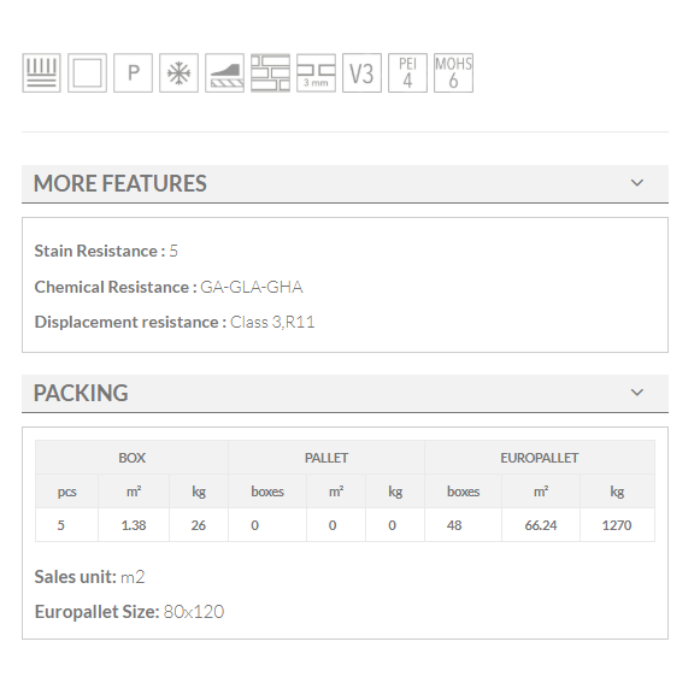Click the MOHS 6 hardness icon
The width and height of the screenshot is (700, 700).
453,75
